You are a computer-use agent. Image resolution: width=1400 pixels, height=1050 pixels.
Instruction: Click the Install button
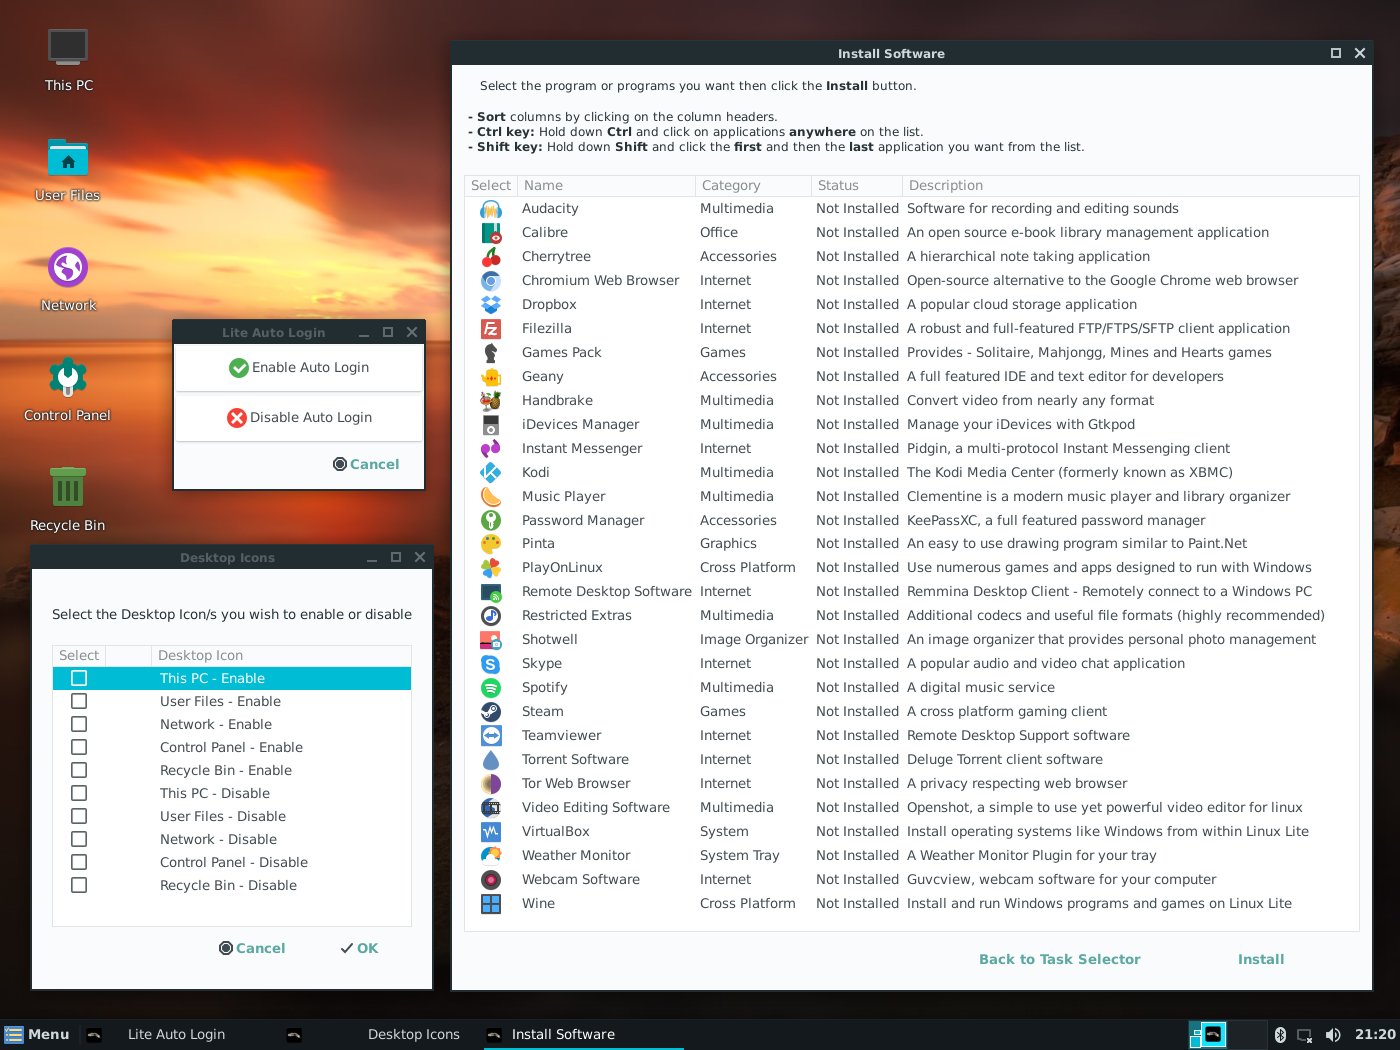(1261, 959)
